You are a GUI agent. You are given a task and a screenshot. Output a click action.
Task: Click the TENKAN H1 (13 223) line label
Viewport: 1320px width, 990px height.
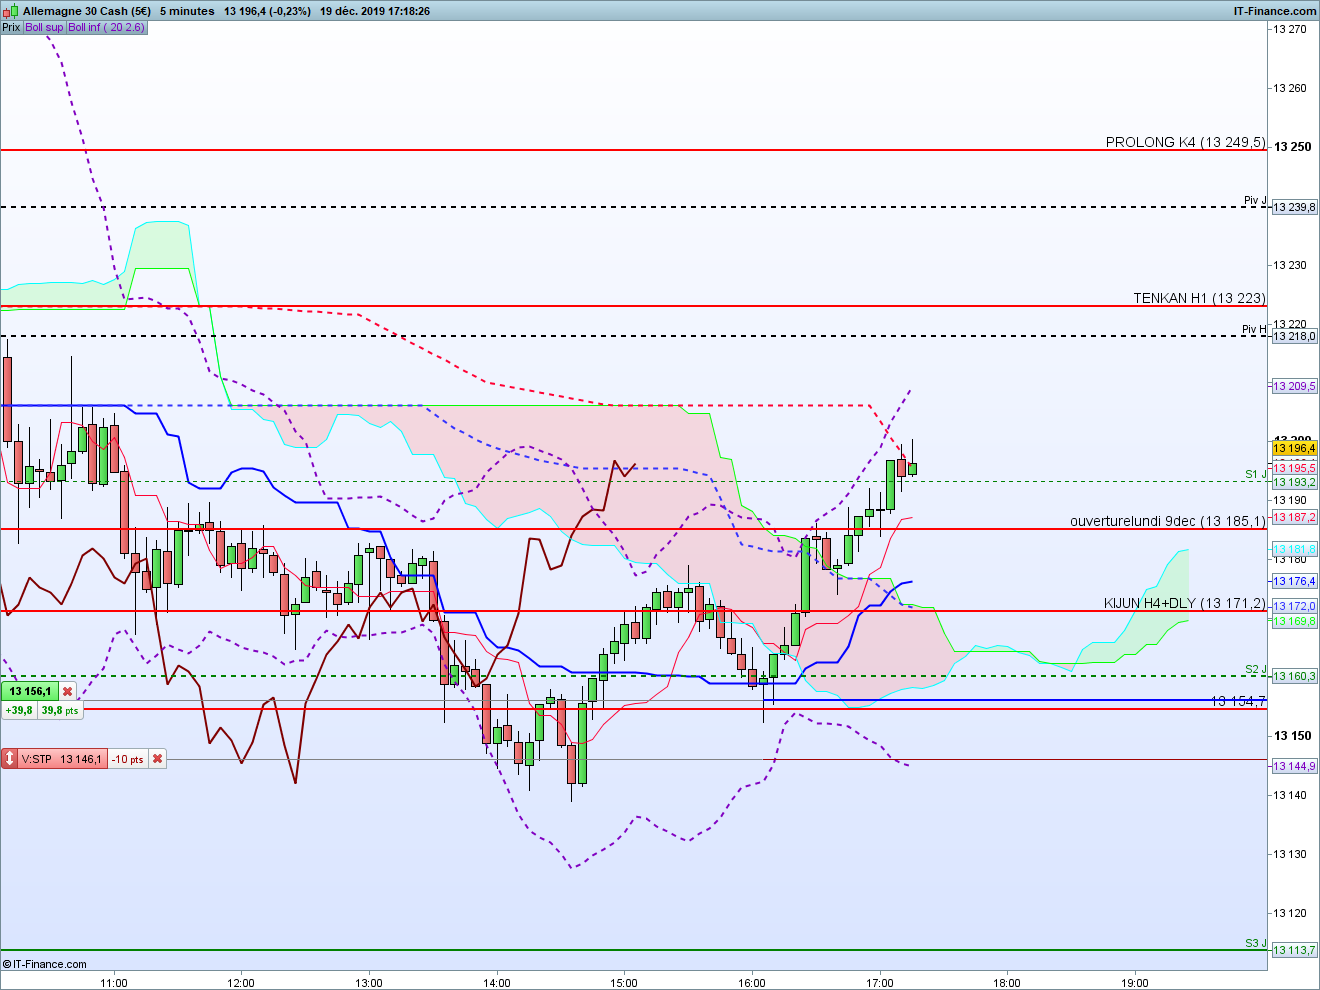[x=1199, y=298]
